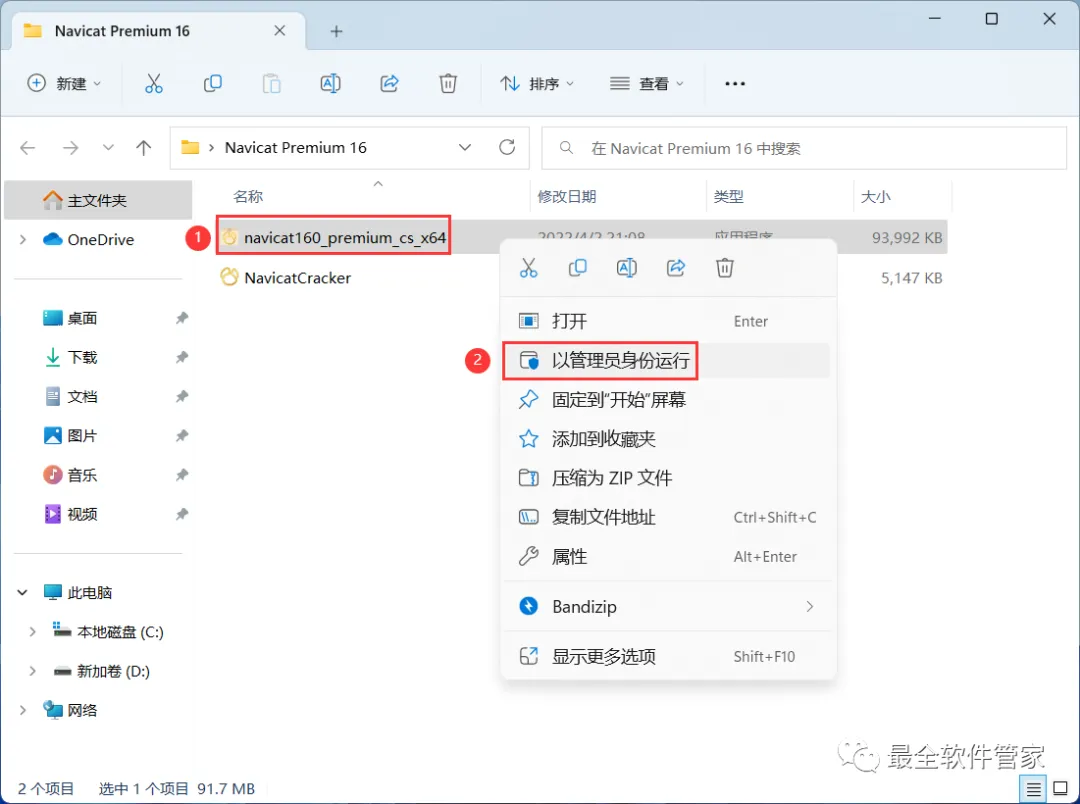The width and height of the screenshot is (1080, 804).
Task: Select 打开 in the context menu
Action: pos(667,321)
